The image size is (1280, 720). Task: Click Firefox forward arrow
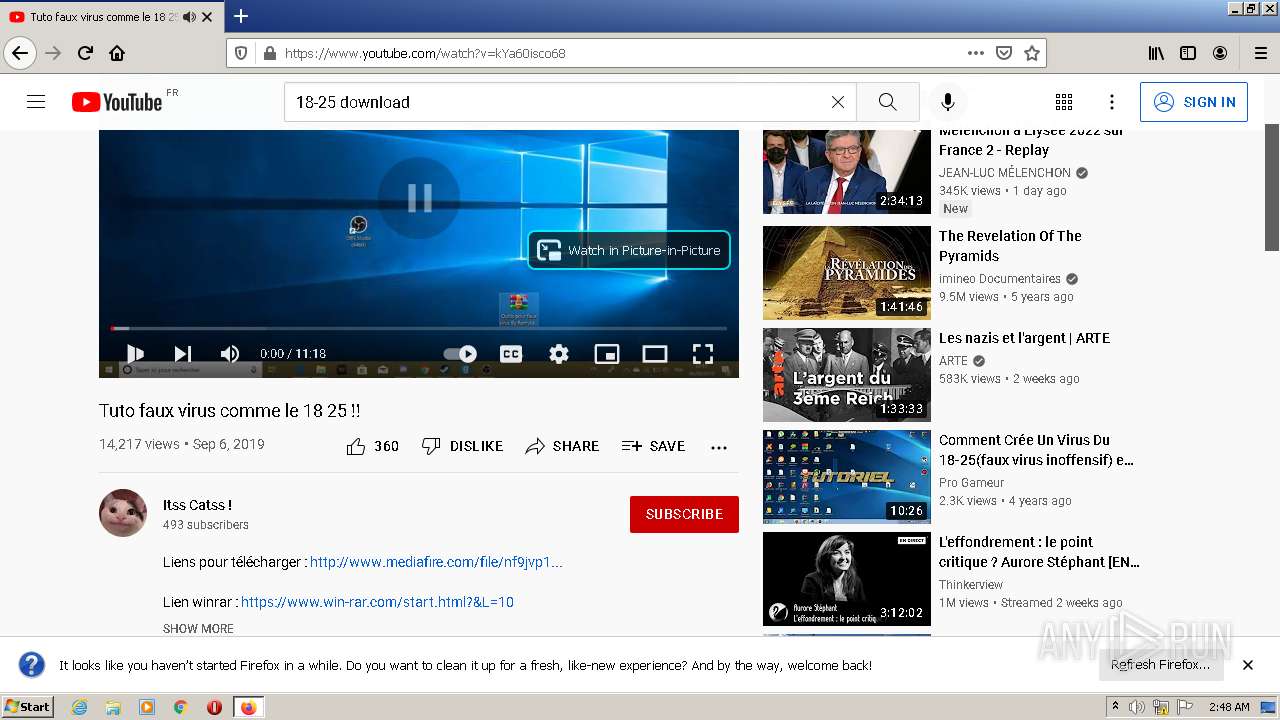54,53
